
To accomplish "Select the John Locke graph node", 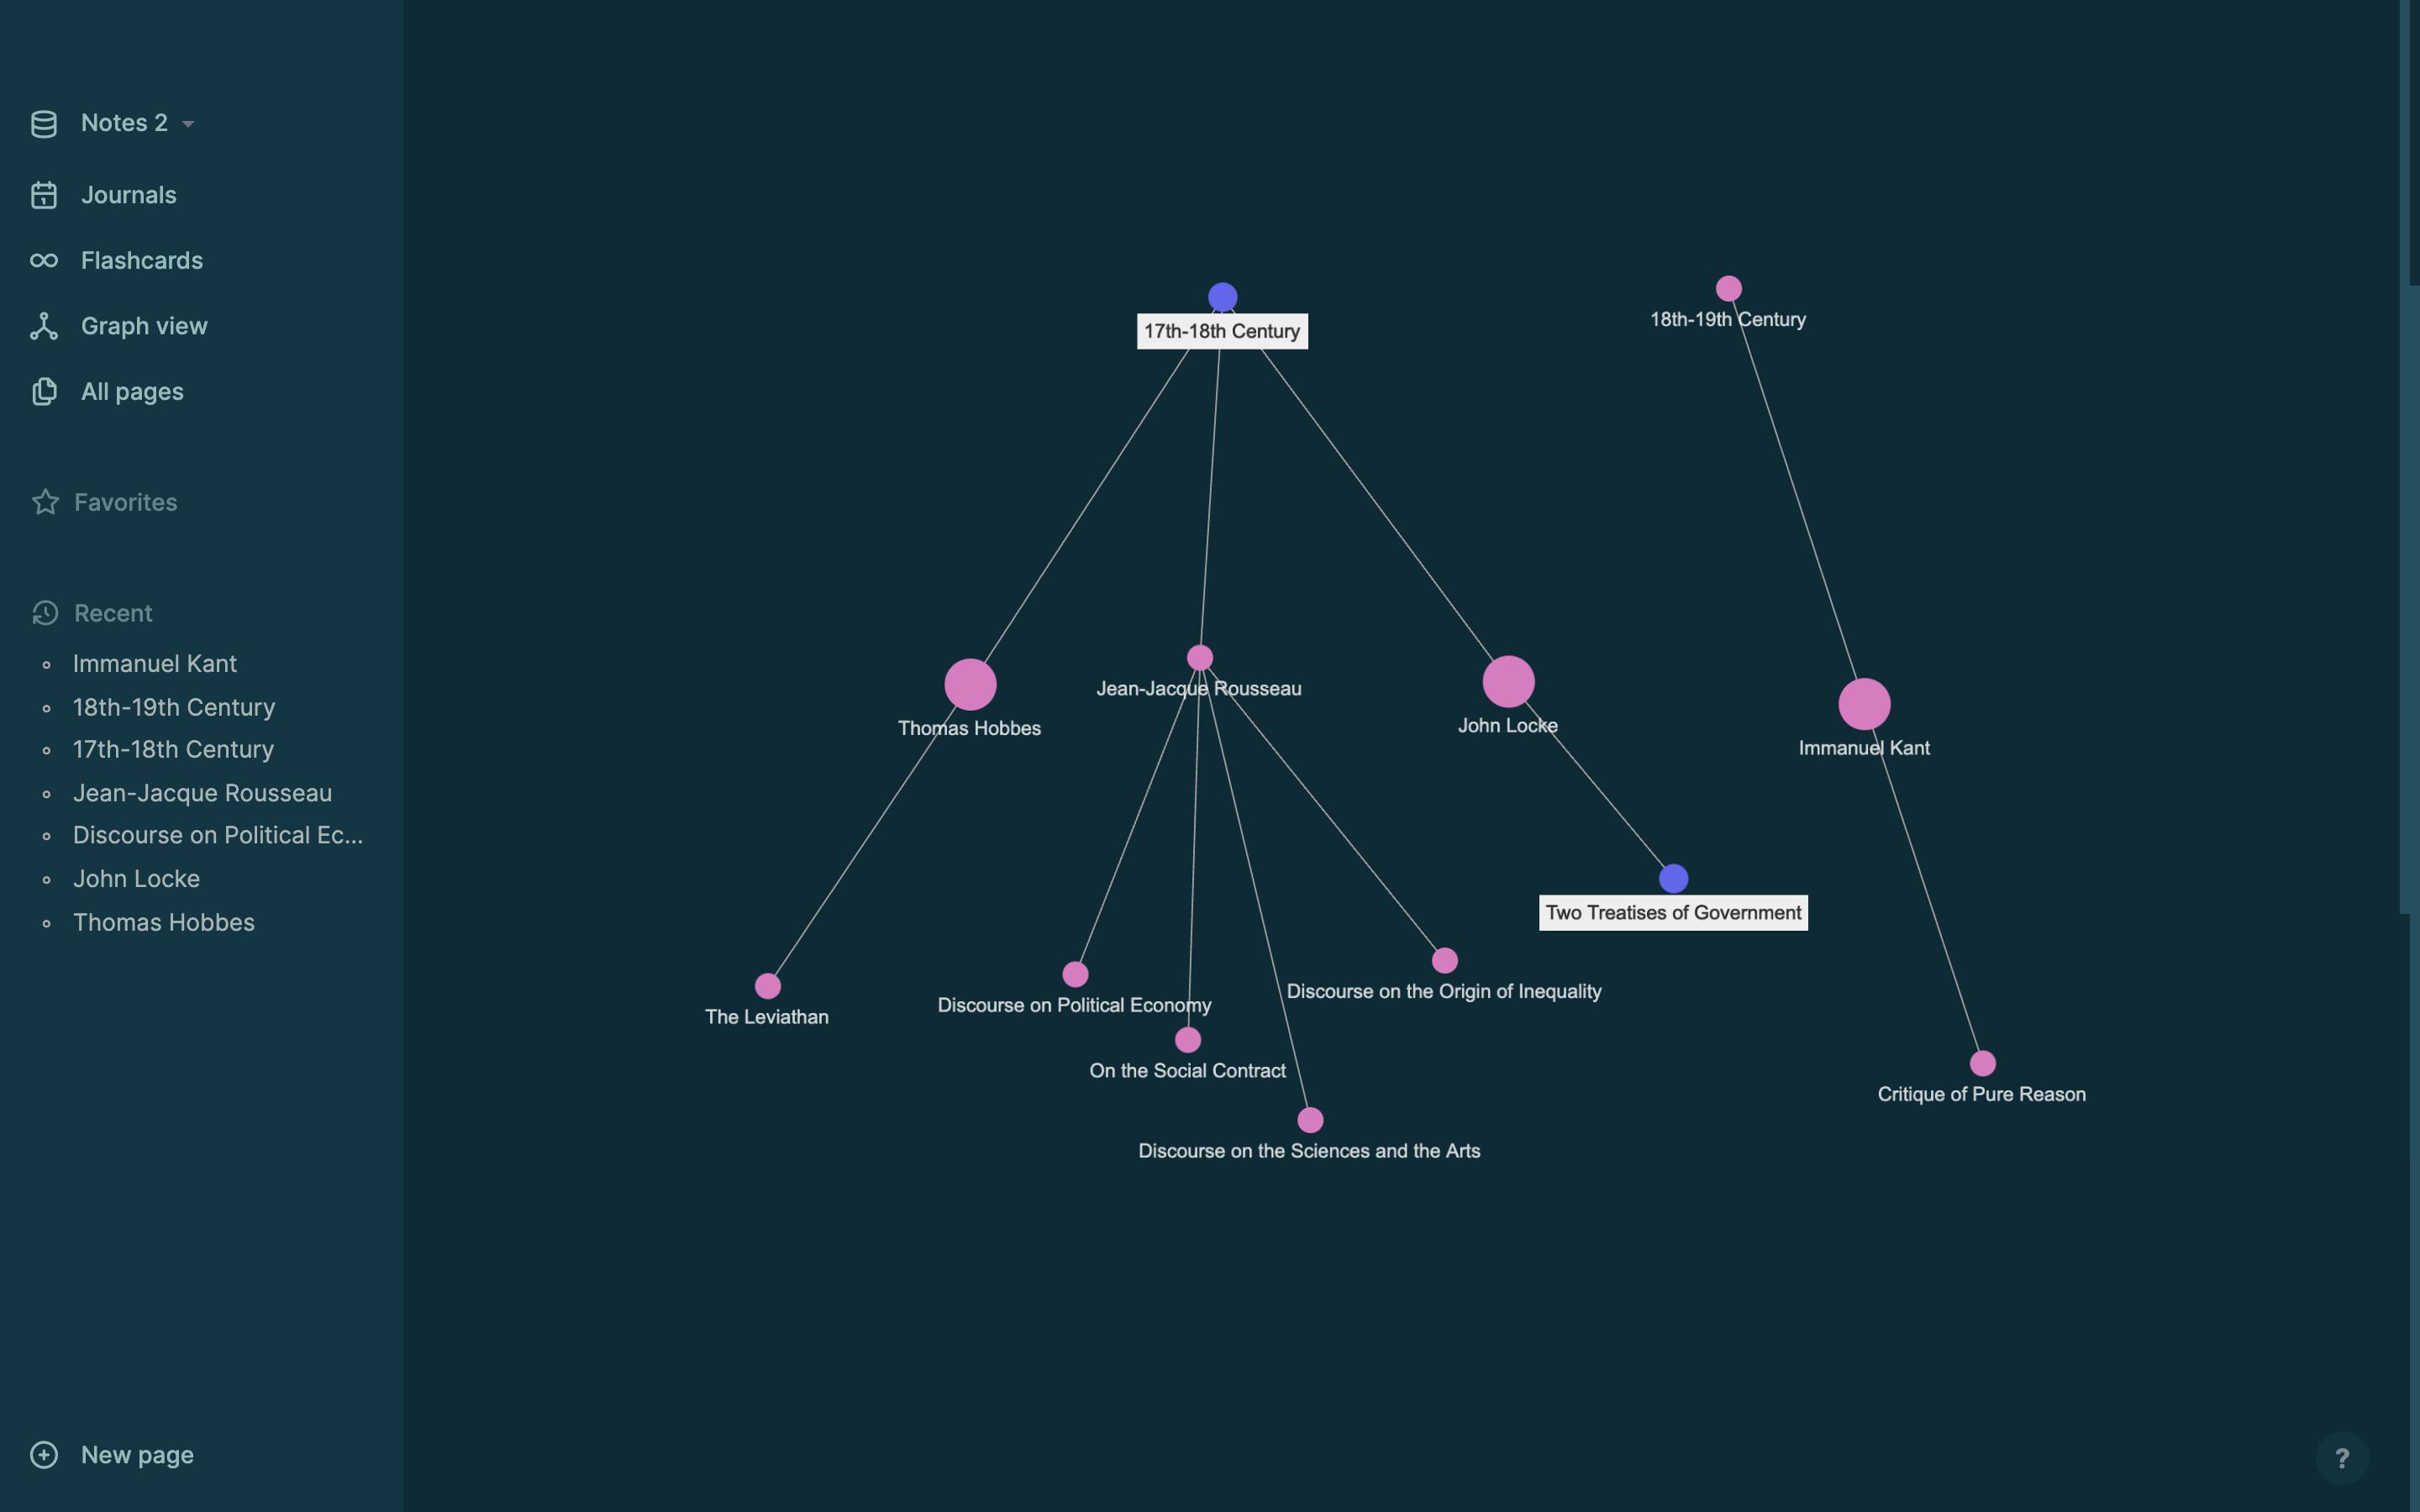I will 1508,682.
